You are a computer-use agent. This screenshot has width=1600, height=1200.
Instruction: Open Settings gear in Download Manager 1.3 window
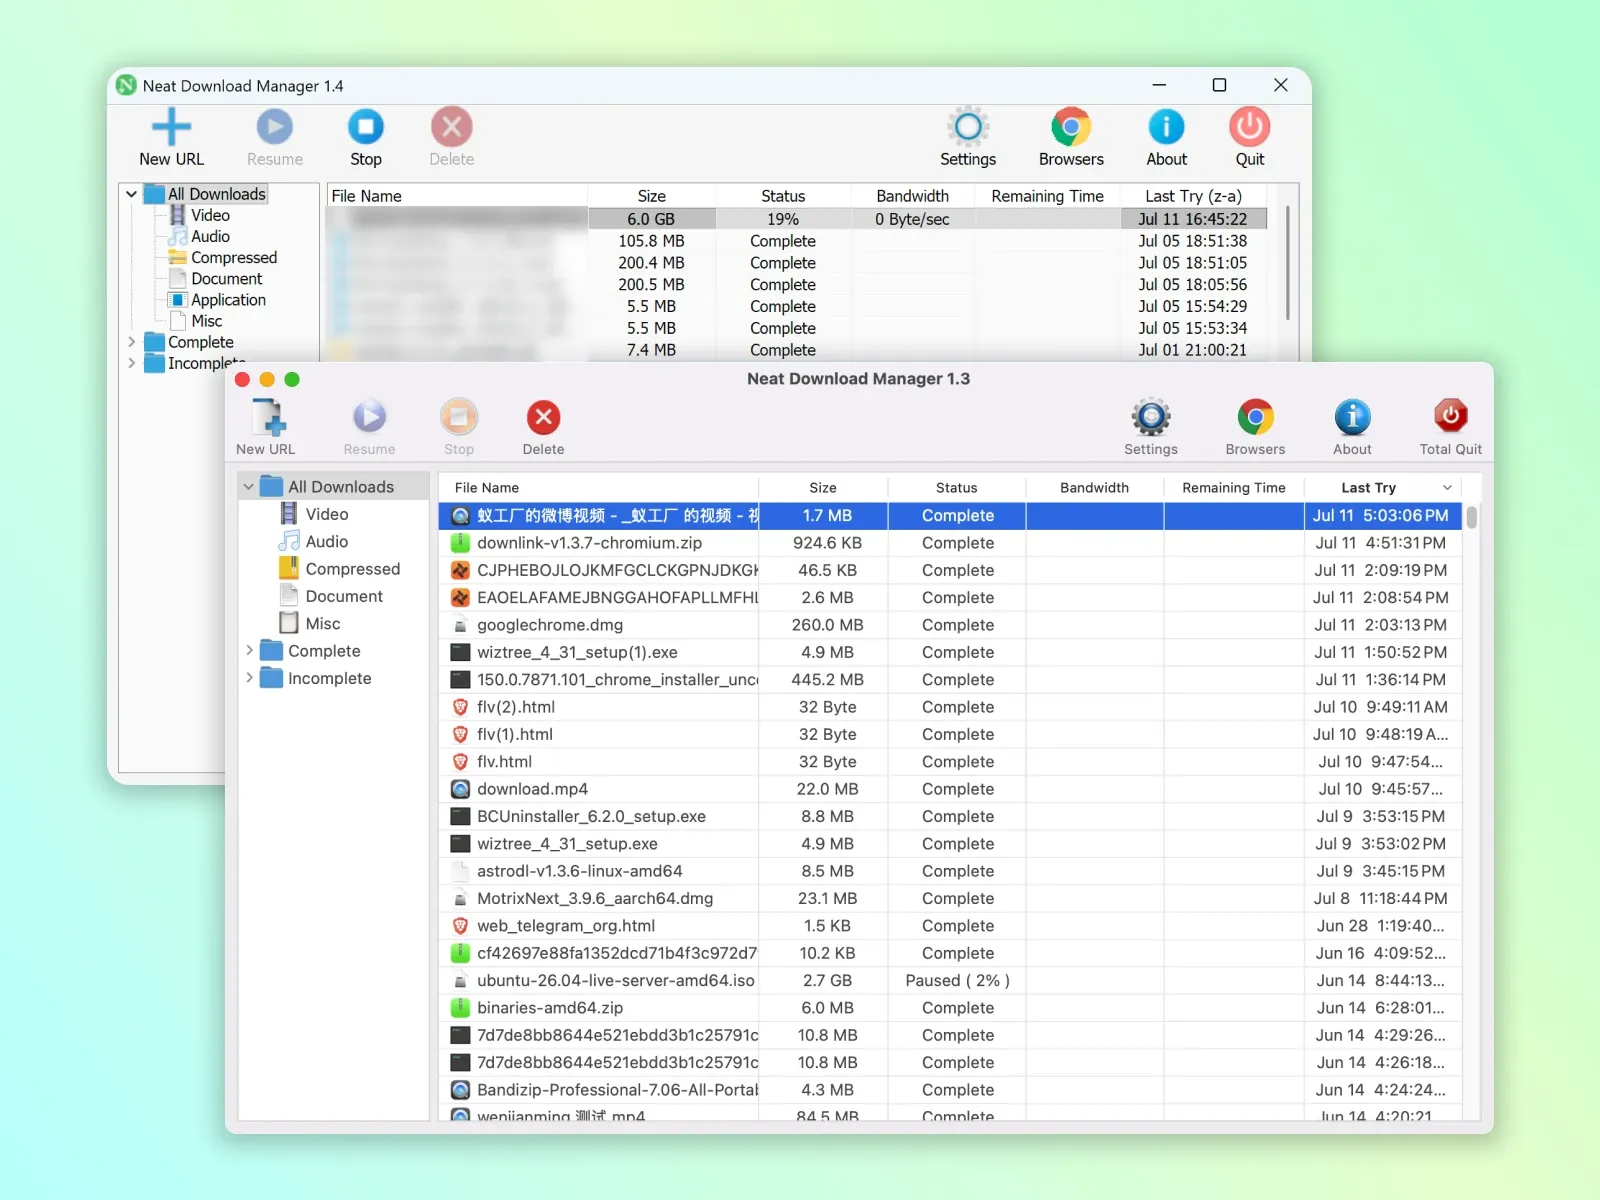tap(1151, 417)
